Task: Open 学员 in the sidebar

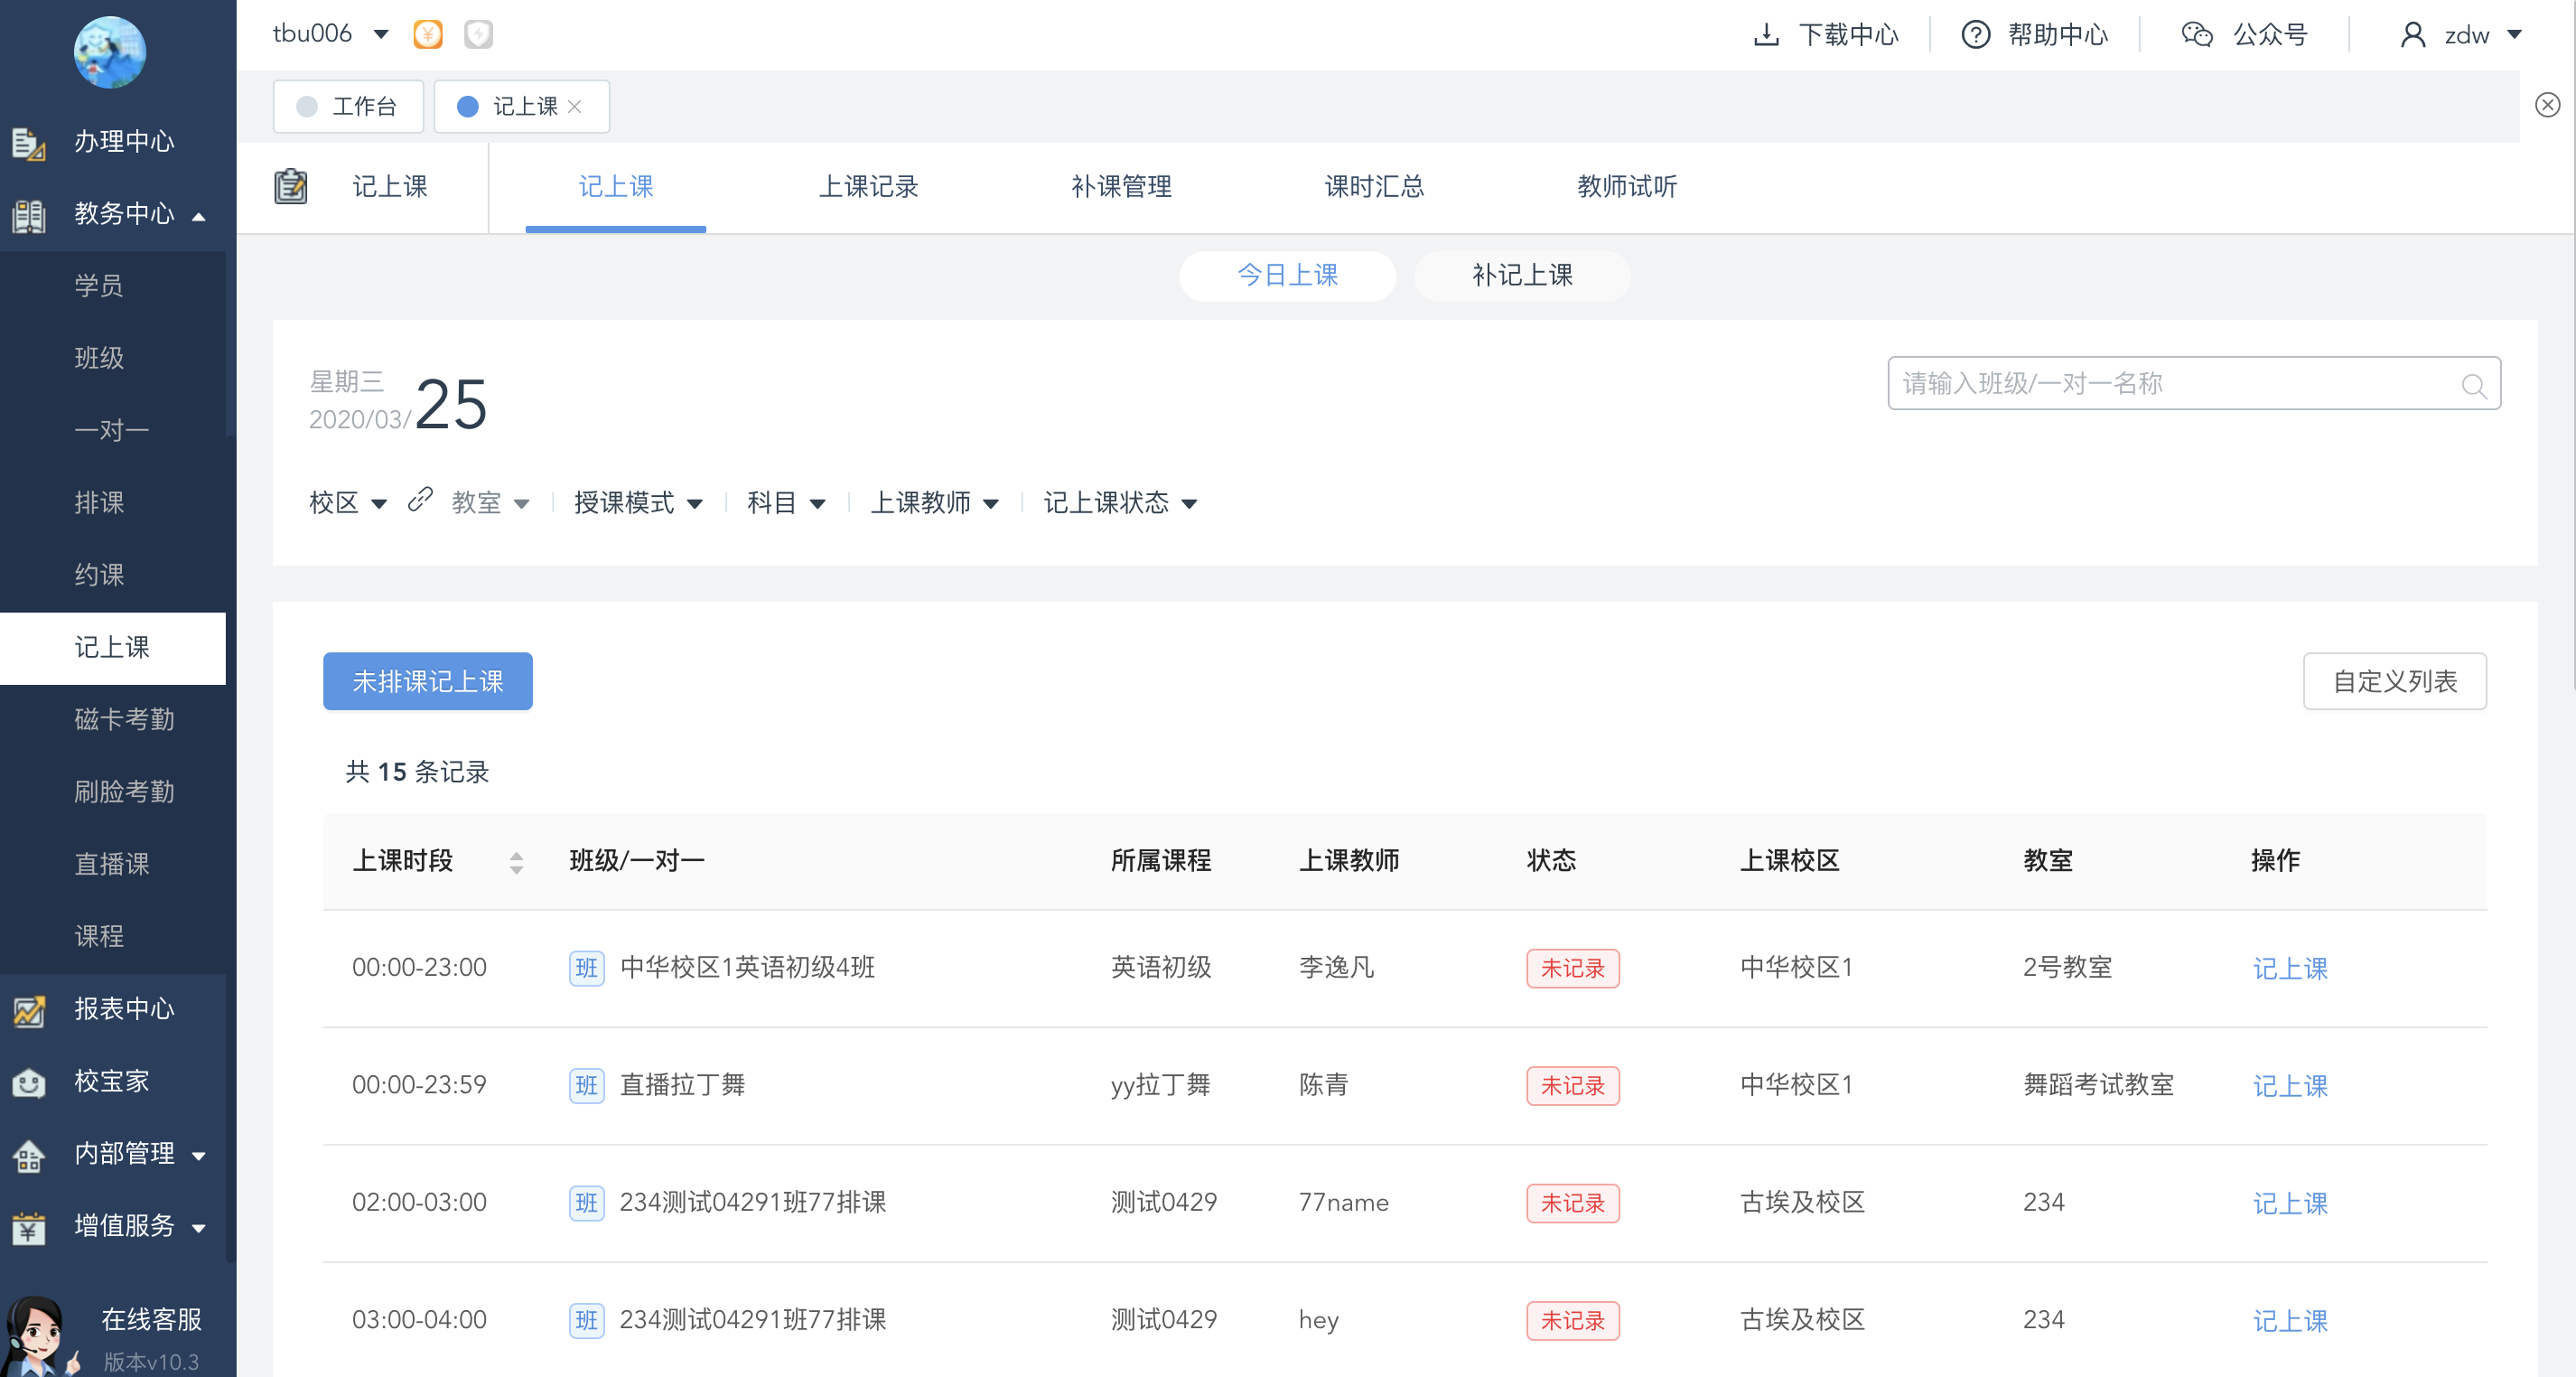Action: tap(99, 286)
